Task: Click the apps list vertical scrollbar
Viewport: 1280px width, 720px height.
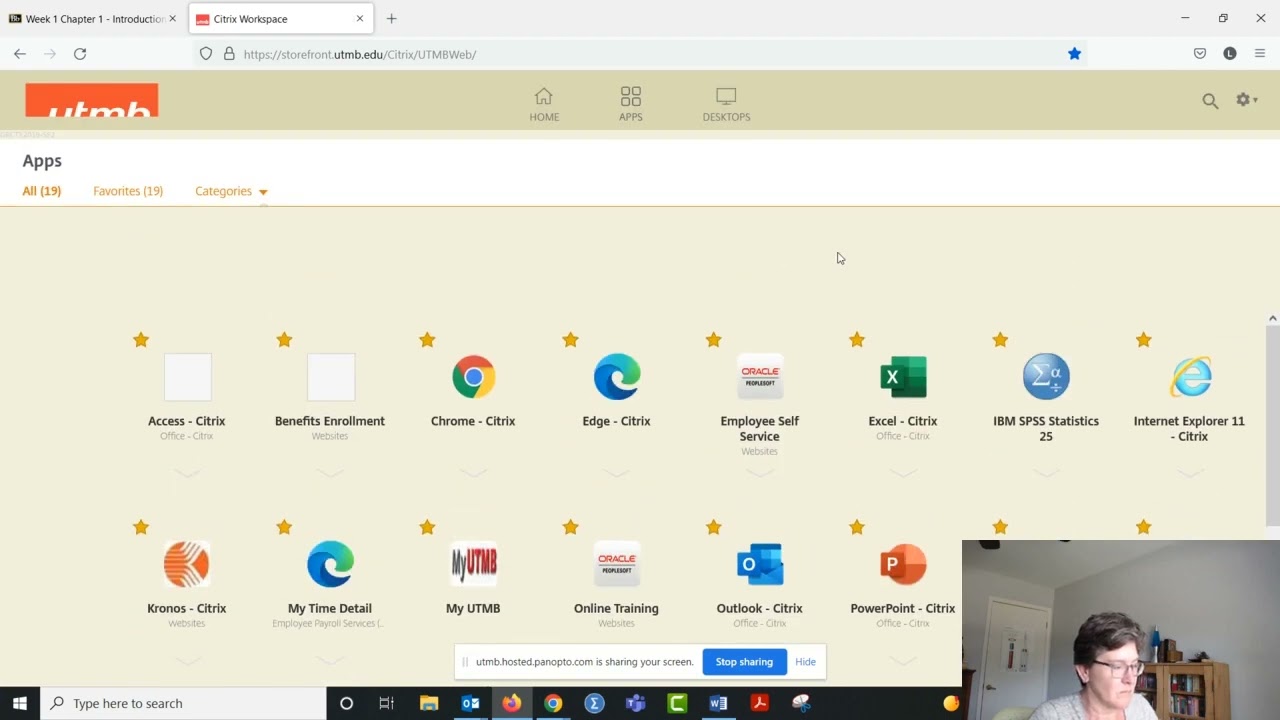Action: (1273, 425)
